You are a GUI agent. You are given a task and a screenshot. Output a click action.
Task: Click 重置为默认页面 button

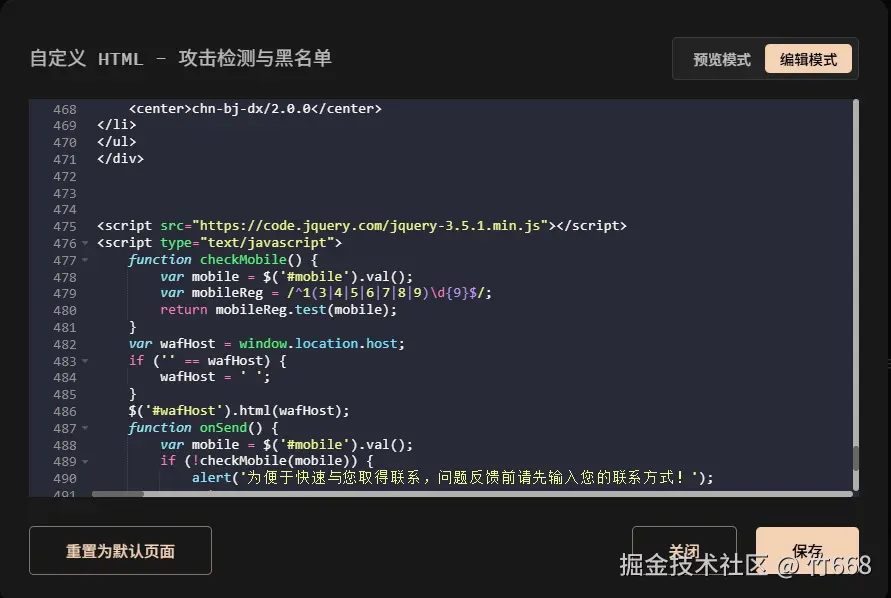click(120, 550)
